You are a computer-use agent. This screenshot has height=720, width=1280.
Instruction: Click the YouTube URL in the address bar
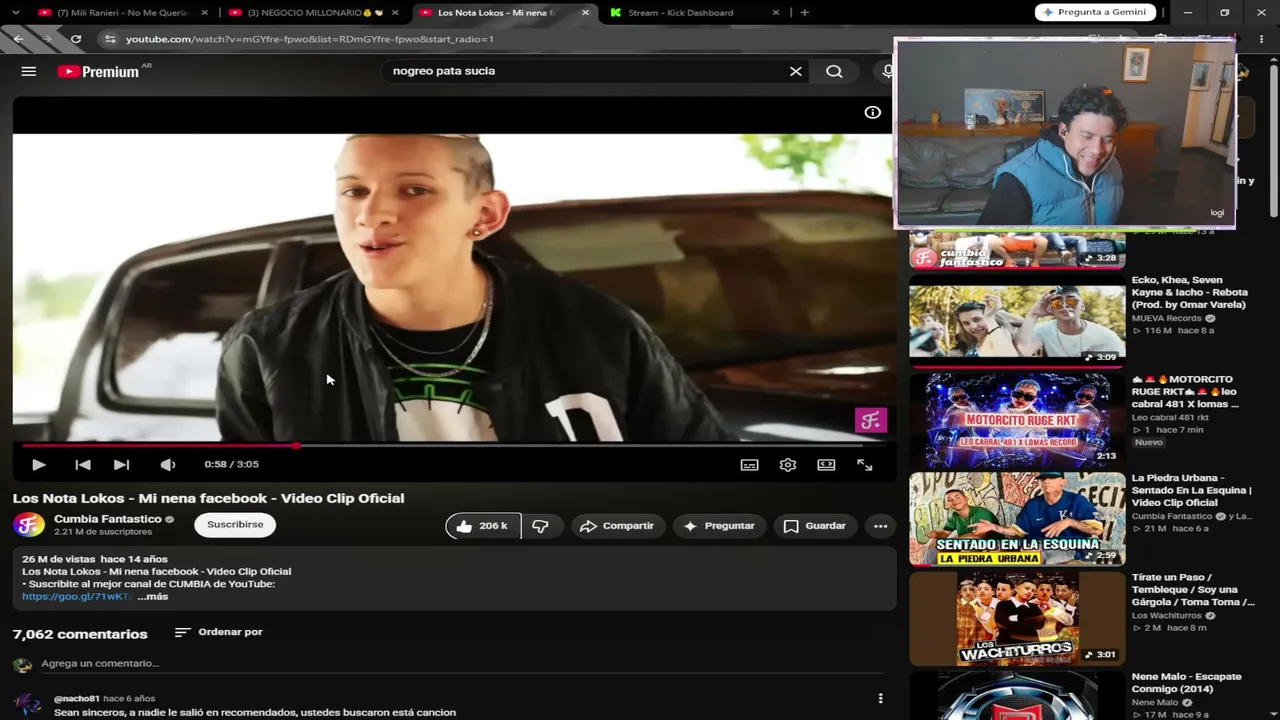click(x=310, y=39)
